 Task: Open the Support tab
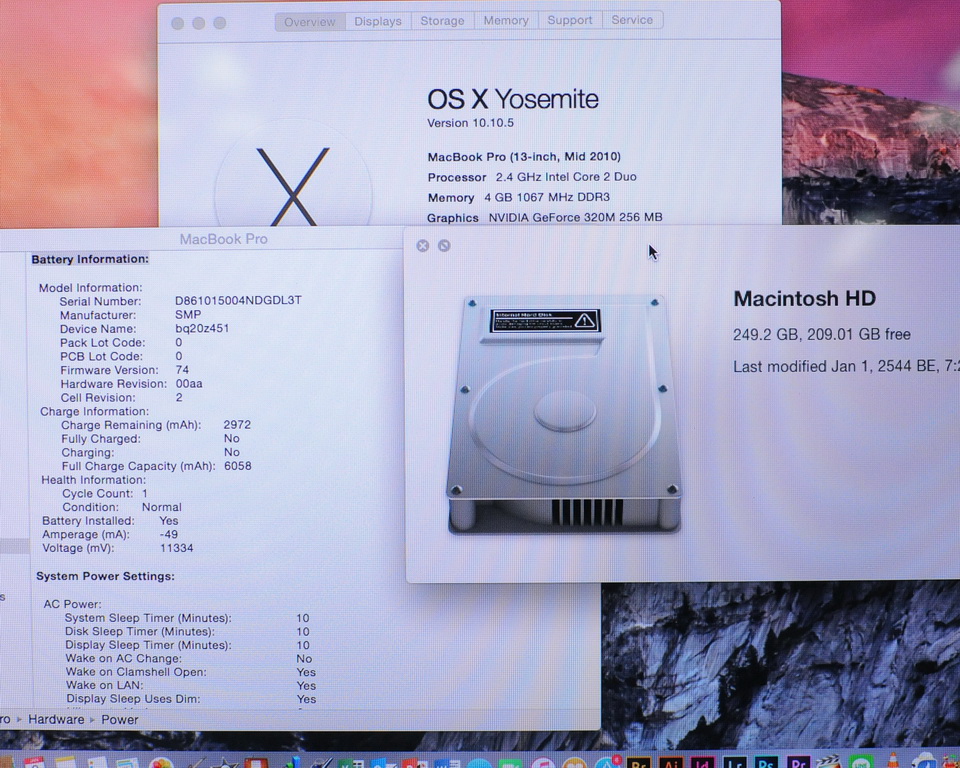(569, 20)
